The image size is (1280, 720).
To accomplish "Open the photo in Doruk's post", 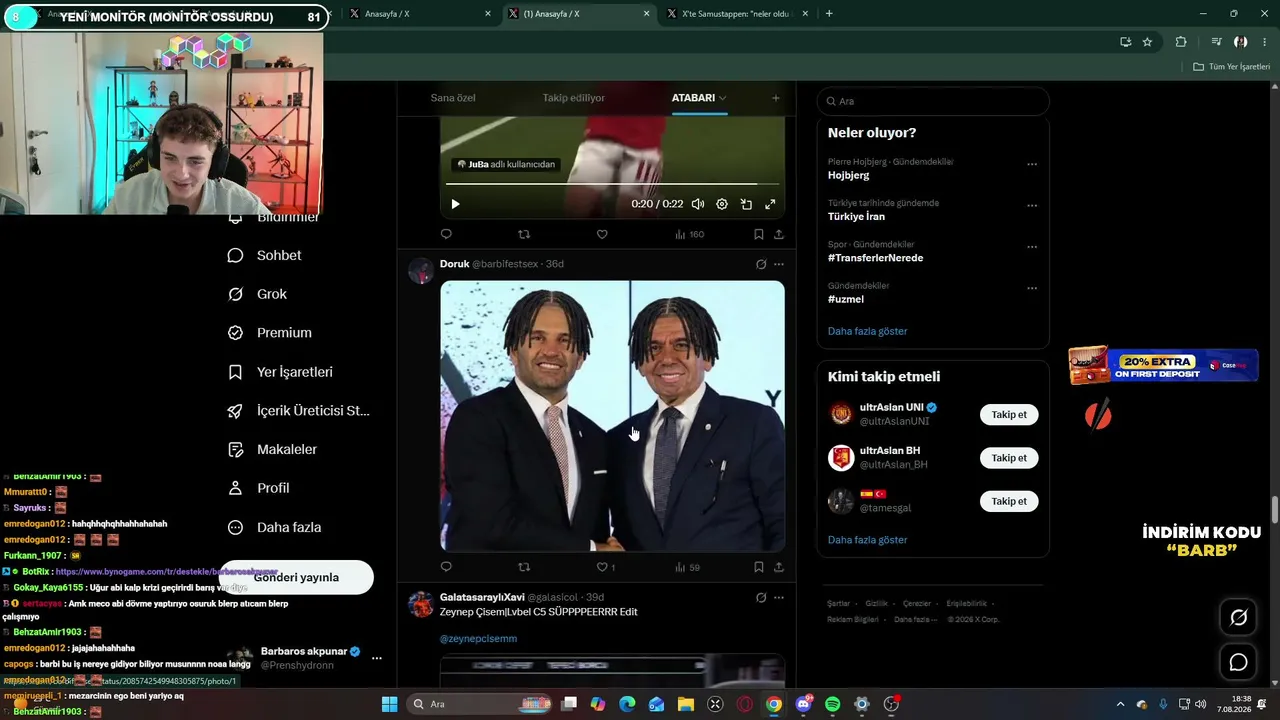I will [x=612, y=416].
